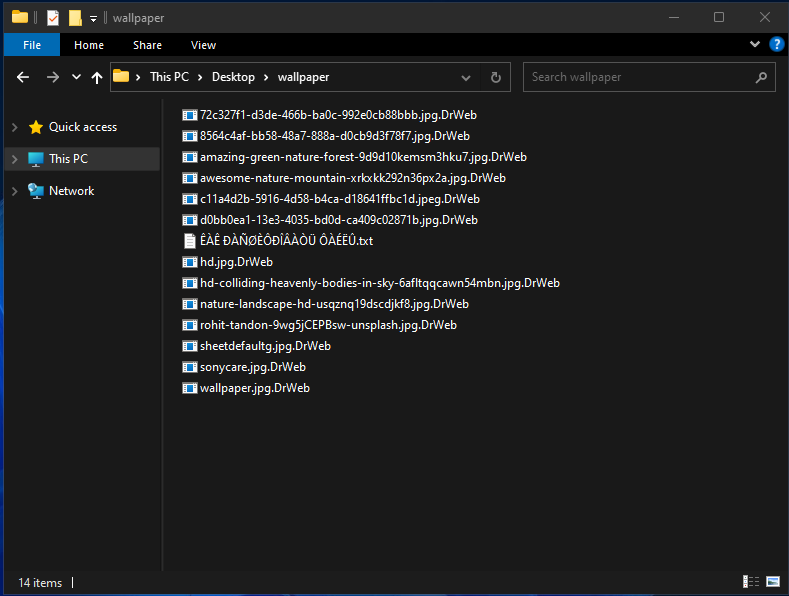Select sheetdefaultg.jpg.DrWeb file
789x596 pixels.
pos(256,346)
